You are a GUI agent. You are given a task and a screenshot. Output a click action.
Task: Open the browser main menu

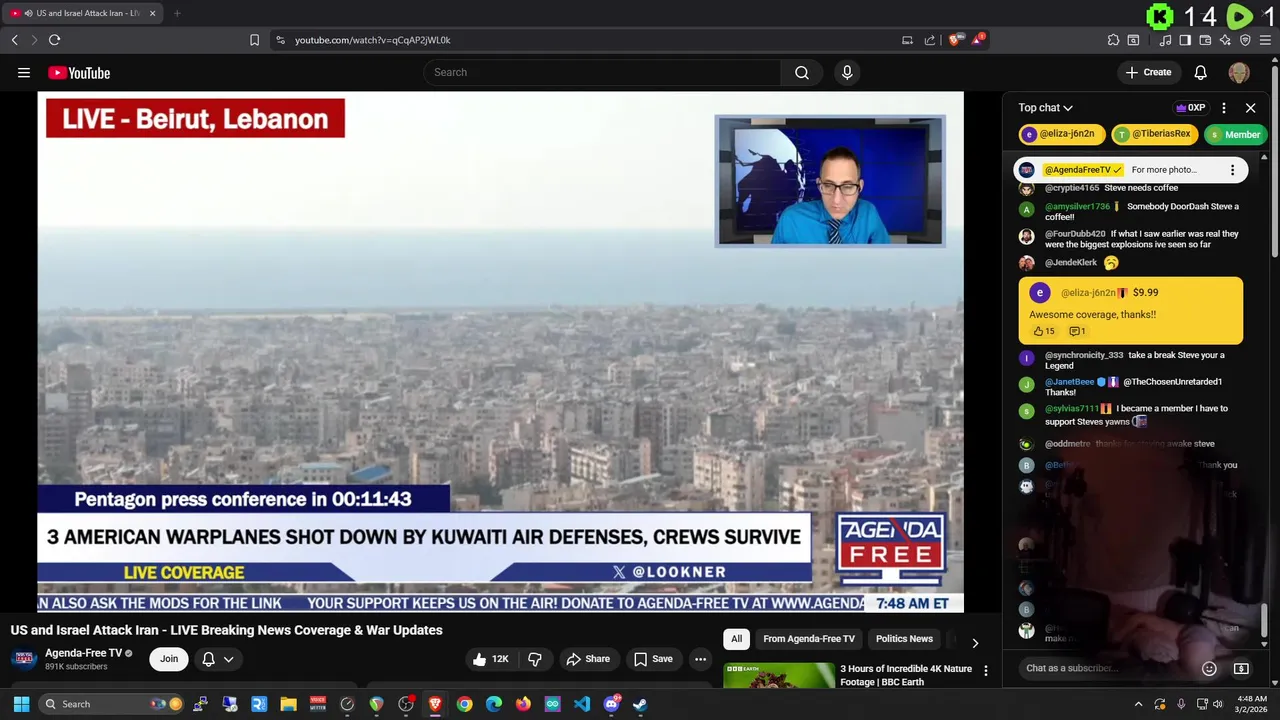[1266, 40]
